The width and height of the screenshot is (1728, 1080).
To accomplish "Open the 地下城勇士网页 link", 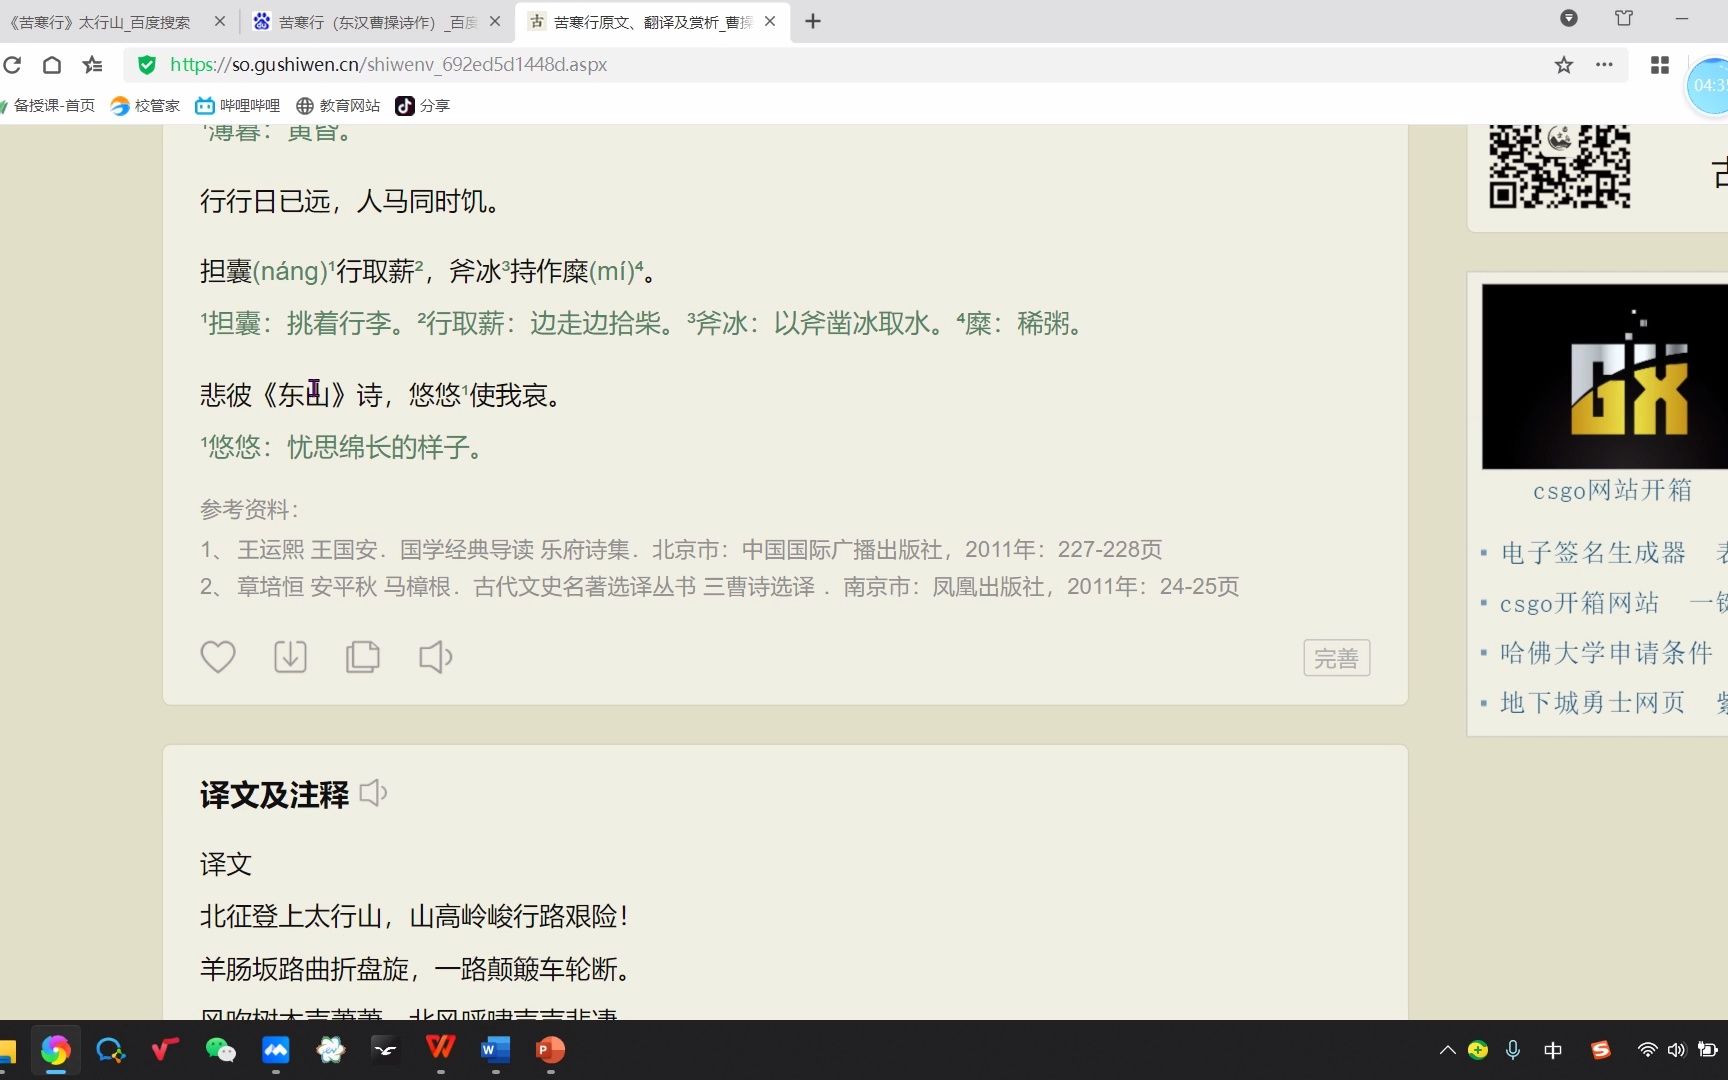I will point(1592,702).
